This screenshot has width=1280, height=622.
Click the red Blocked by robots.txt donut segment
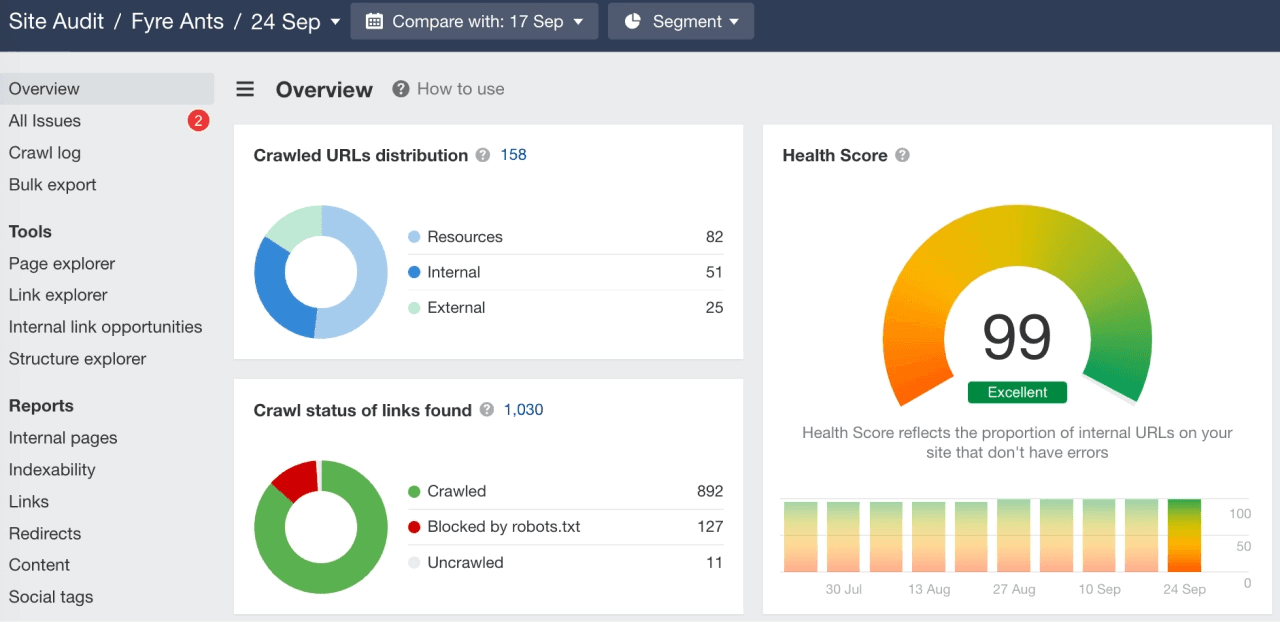pyautogui.click(x=294, y=479)
